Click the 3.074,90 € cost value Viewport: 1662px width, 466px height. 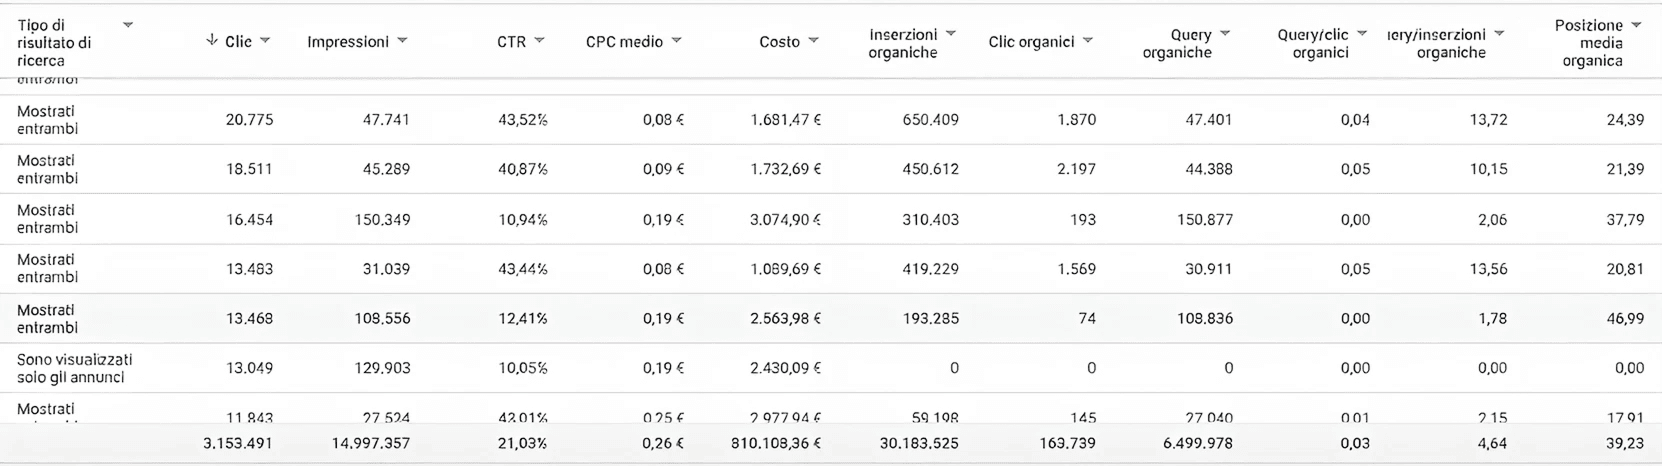pos(785,219)
